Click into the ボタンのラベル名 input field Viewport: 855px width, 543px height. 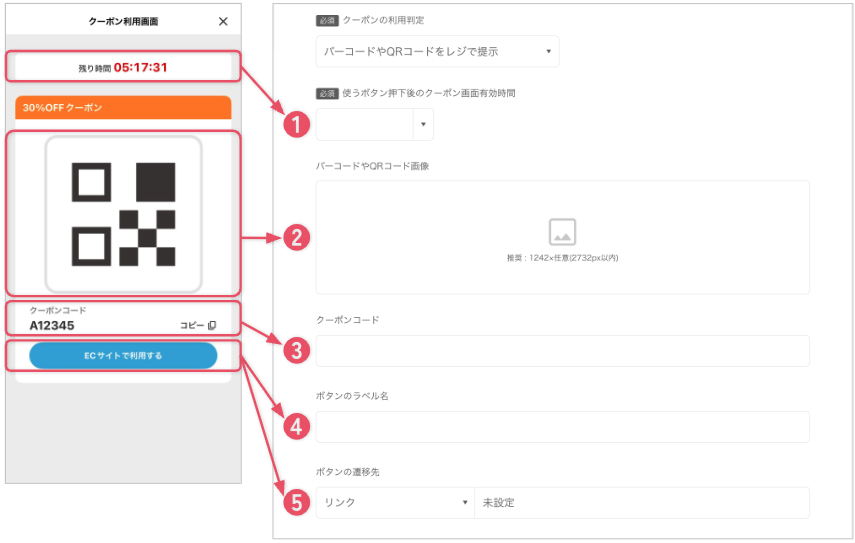click(563, 426)
